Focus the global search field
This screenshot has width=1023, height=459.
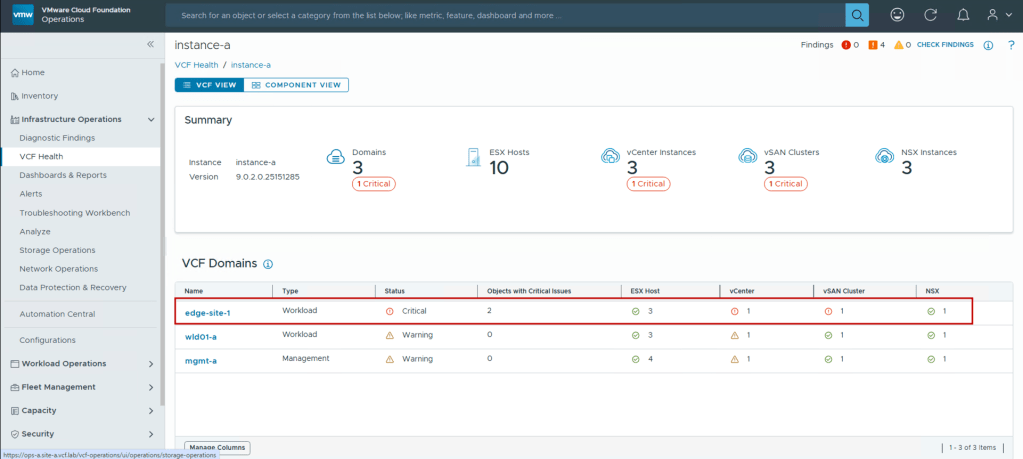pyautogui.click(x=505, y=14)
